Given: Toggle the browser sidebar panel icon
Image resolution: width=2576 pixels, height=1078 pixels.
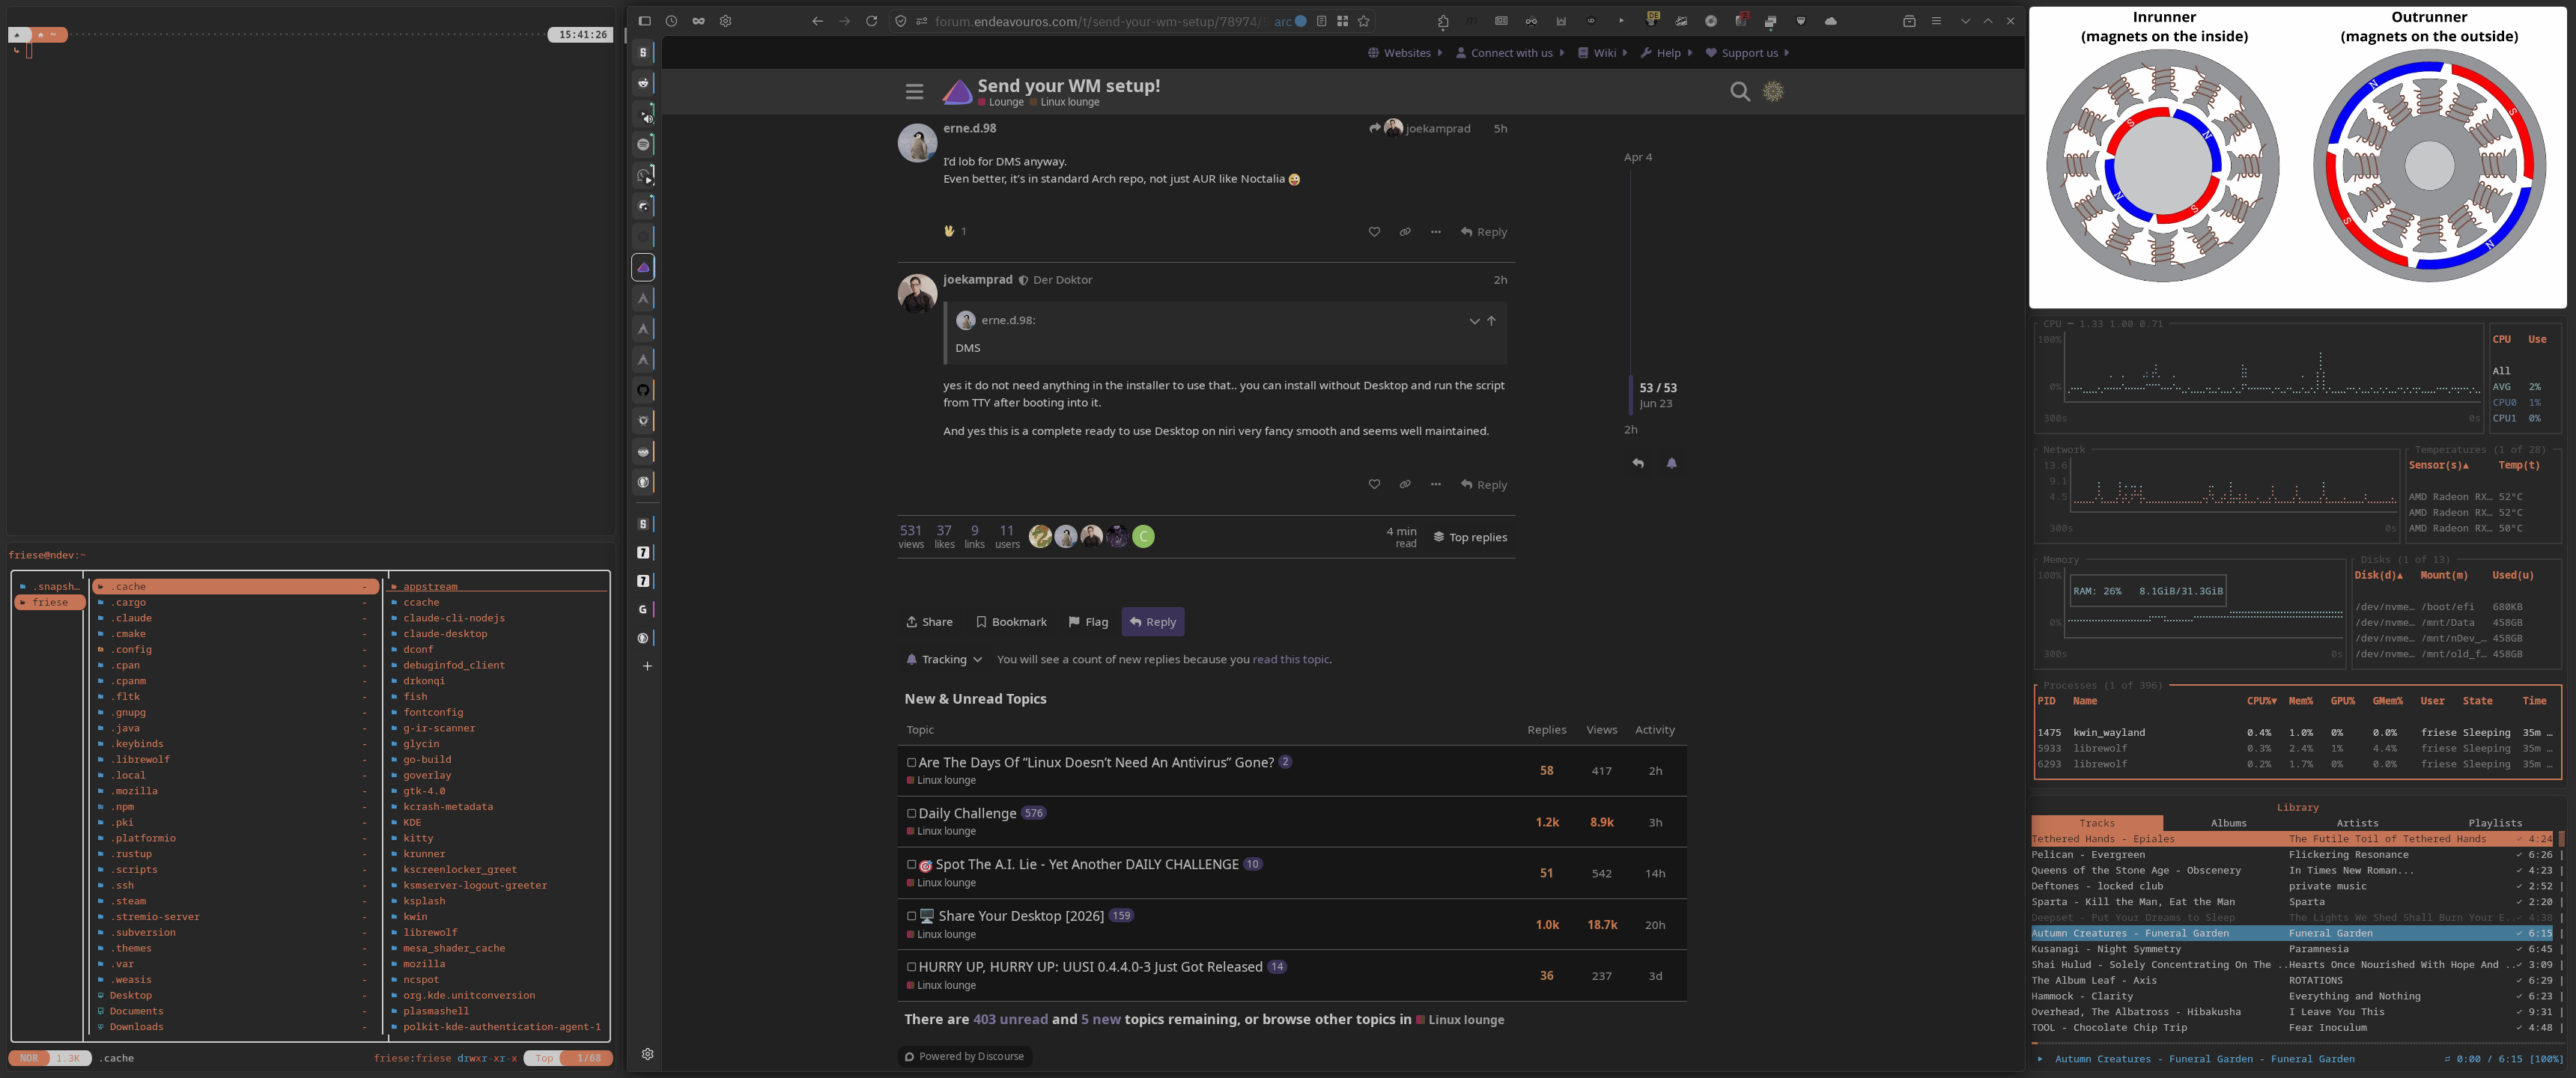Looking at the screenshot, I should (x=644, y=21).
